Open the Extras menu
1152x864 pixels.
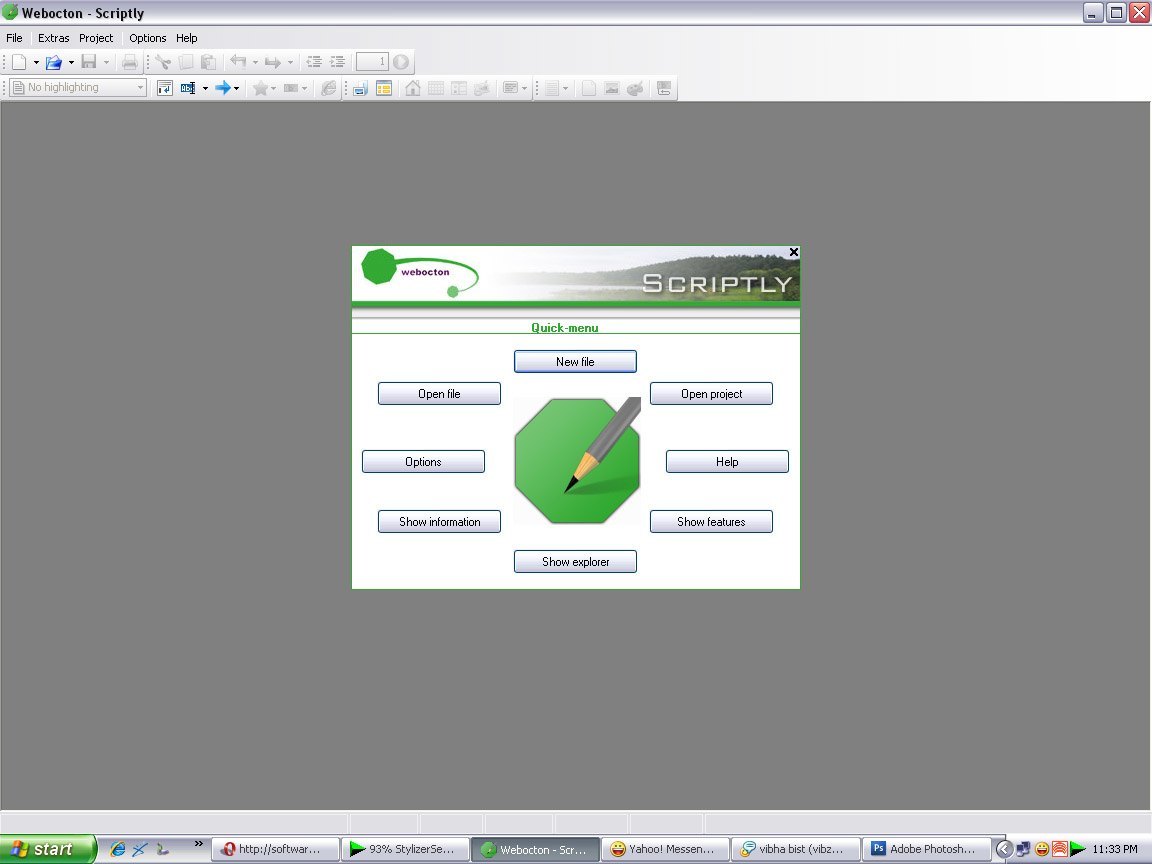54,38
